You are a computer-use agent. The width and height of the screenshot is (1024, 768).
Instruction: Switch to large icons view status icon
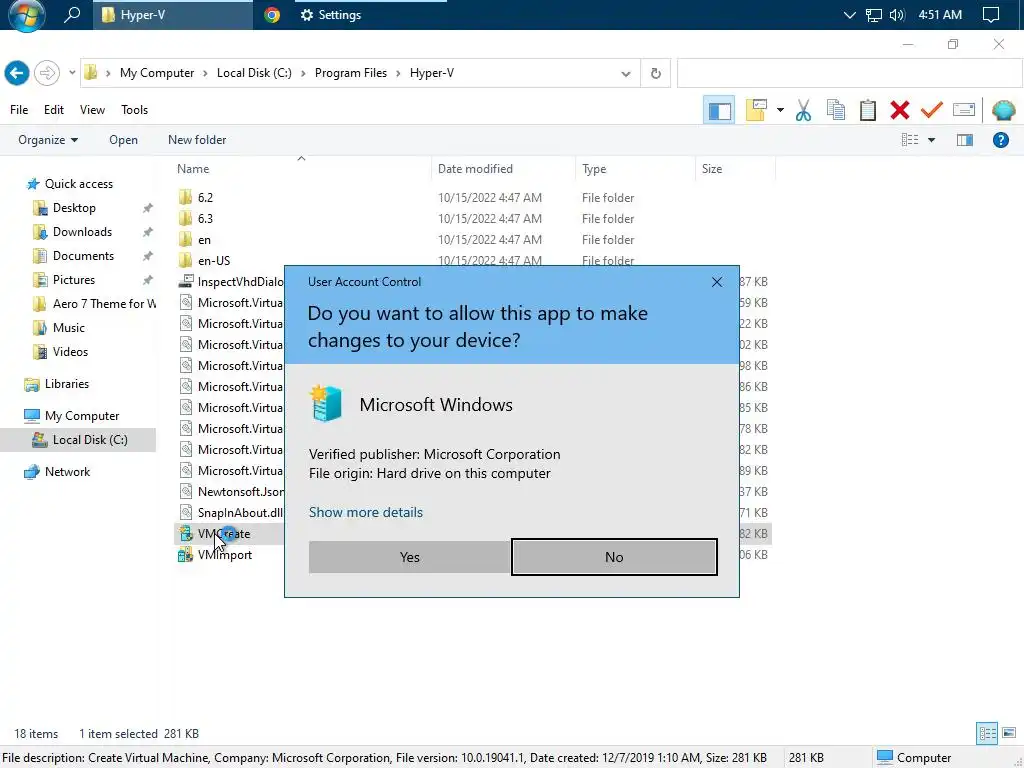(x=1009, y=733)
